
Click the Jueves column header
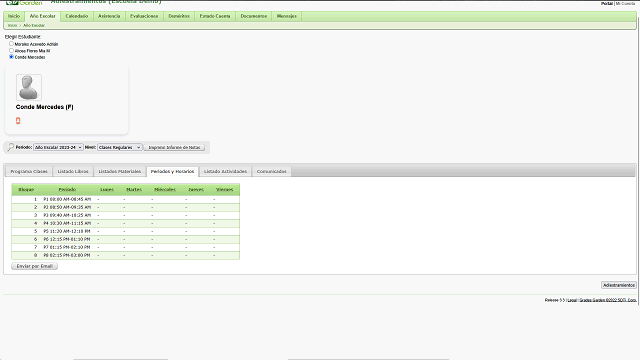click(x=196, y=189)
